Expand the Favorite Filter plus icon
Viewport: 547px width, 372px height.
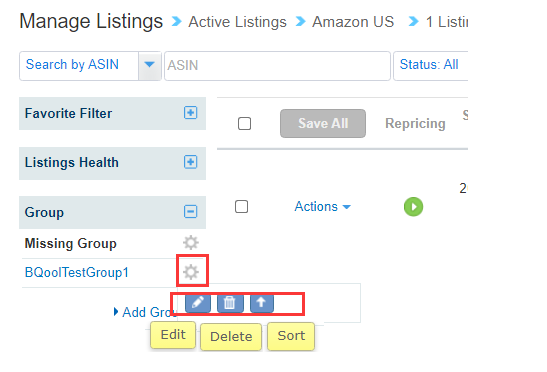(x=190, y=113)
